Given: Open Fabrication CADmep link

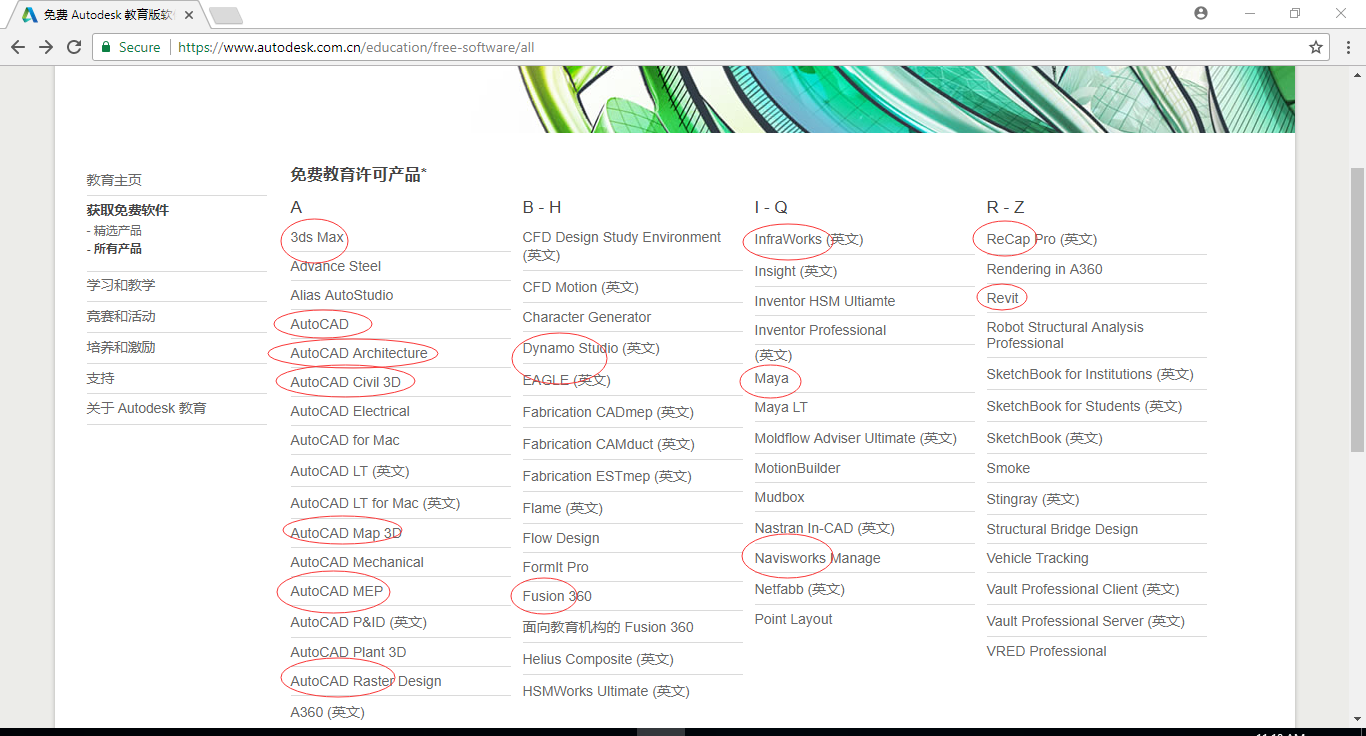Looking at the screenshot, I should click(608, 412).
